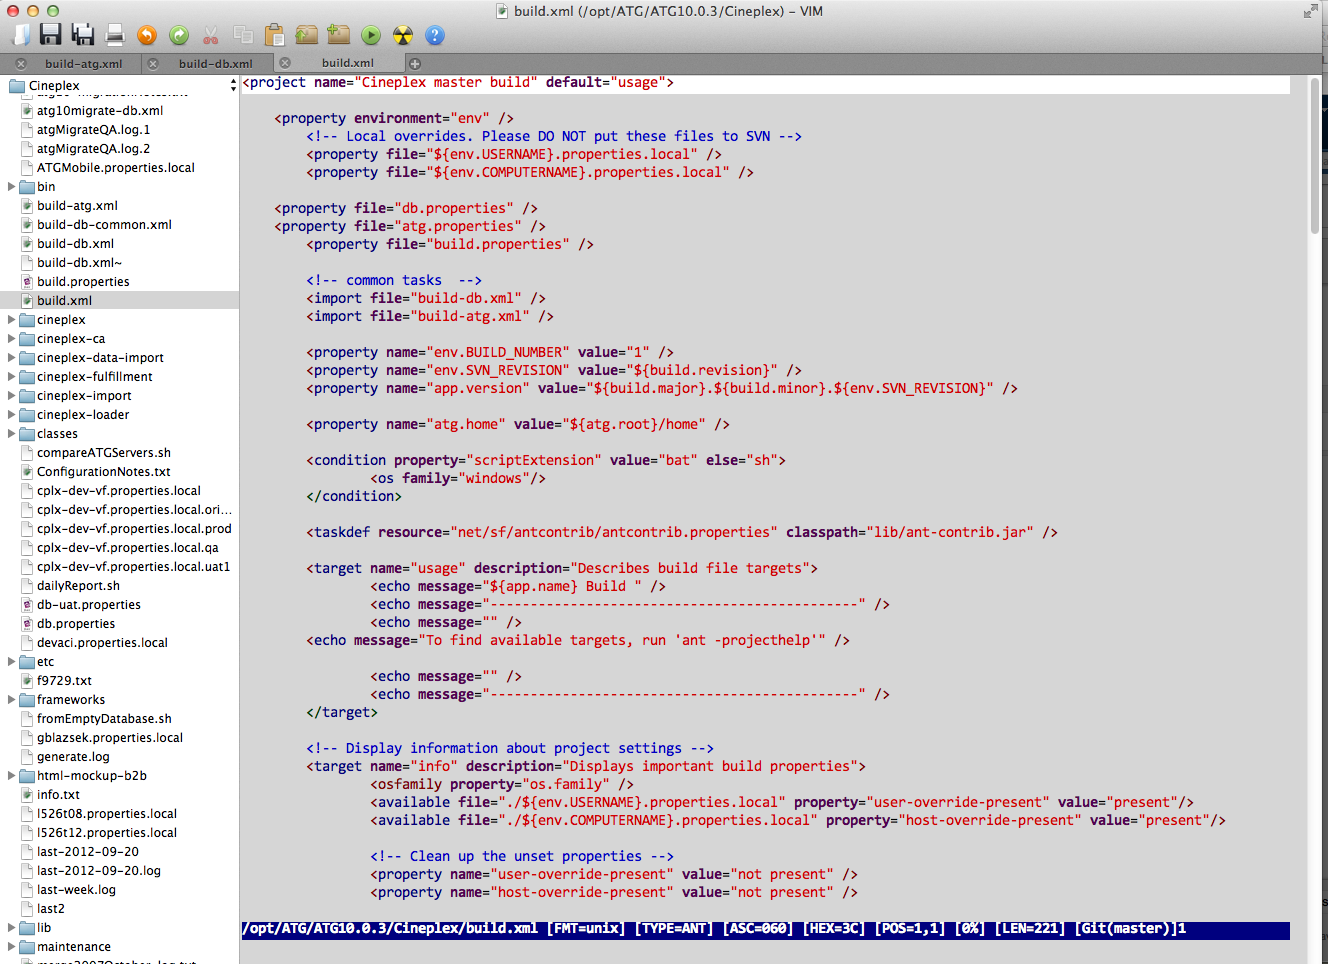Click the db.properties file icon

[28, 624]
